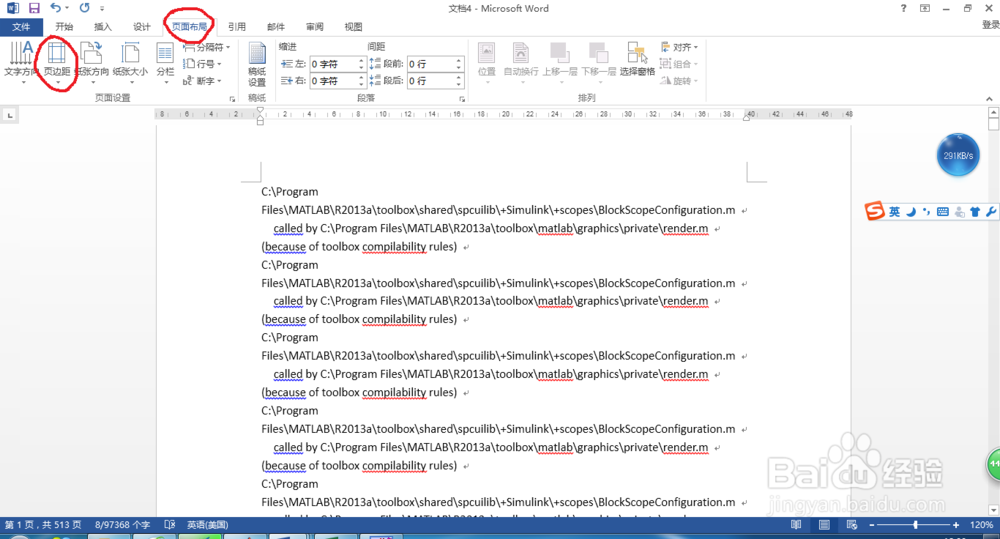Switch to the 开始 Home tab
This screenshot has width=1000, height=539.
point(64,27)
